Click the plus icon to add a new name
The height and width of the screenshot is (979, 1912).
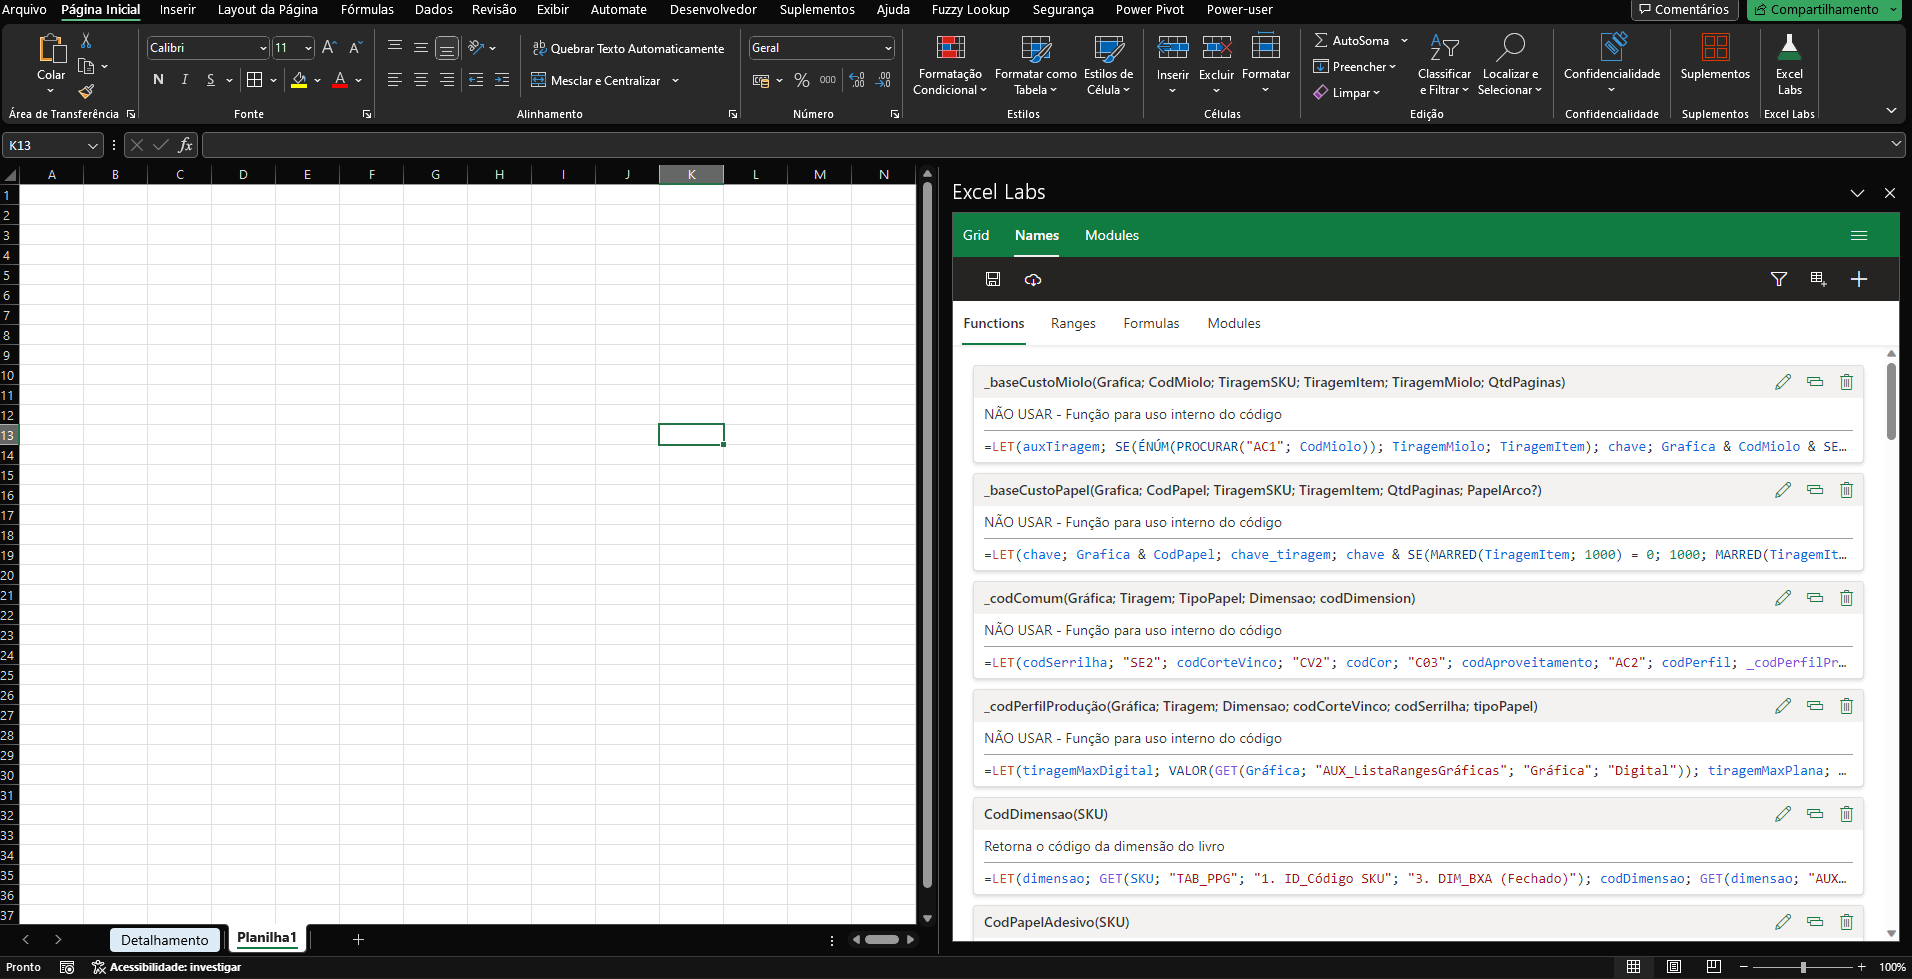[1859, 279]
